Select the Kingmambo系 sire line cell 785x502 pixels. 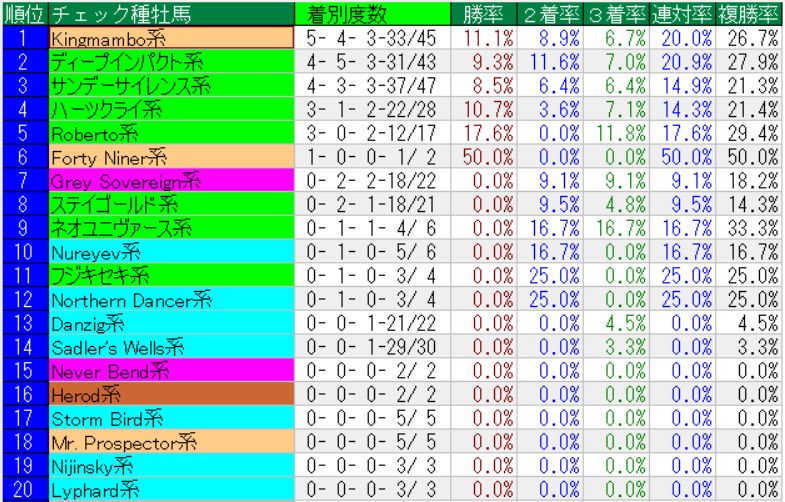(171, 38)
